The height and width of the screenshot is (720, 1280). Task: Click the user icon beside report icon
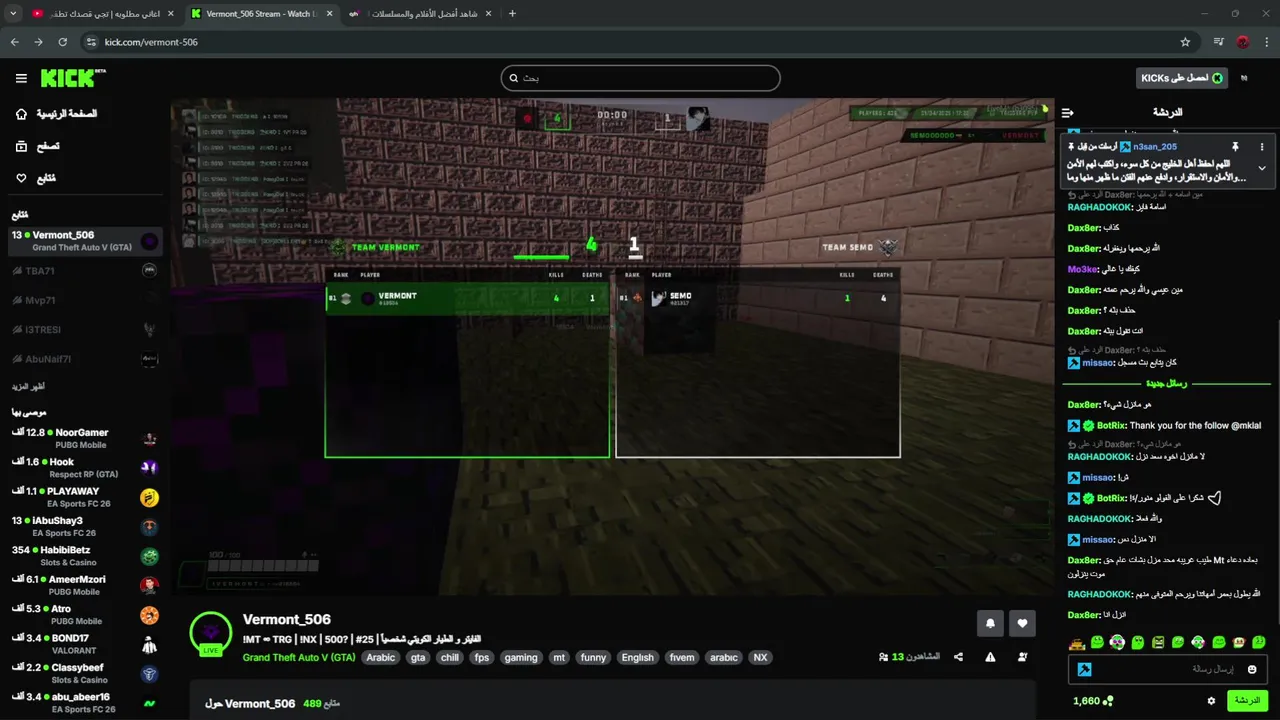click(1022, 657)
